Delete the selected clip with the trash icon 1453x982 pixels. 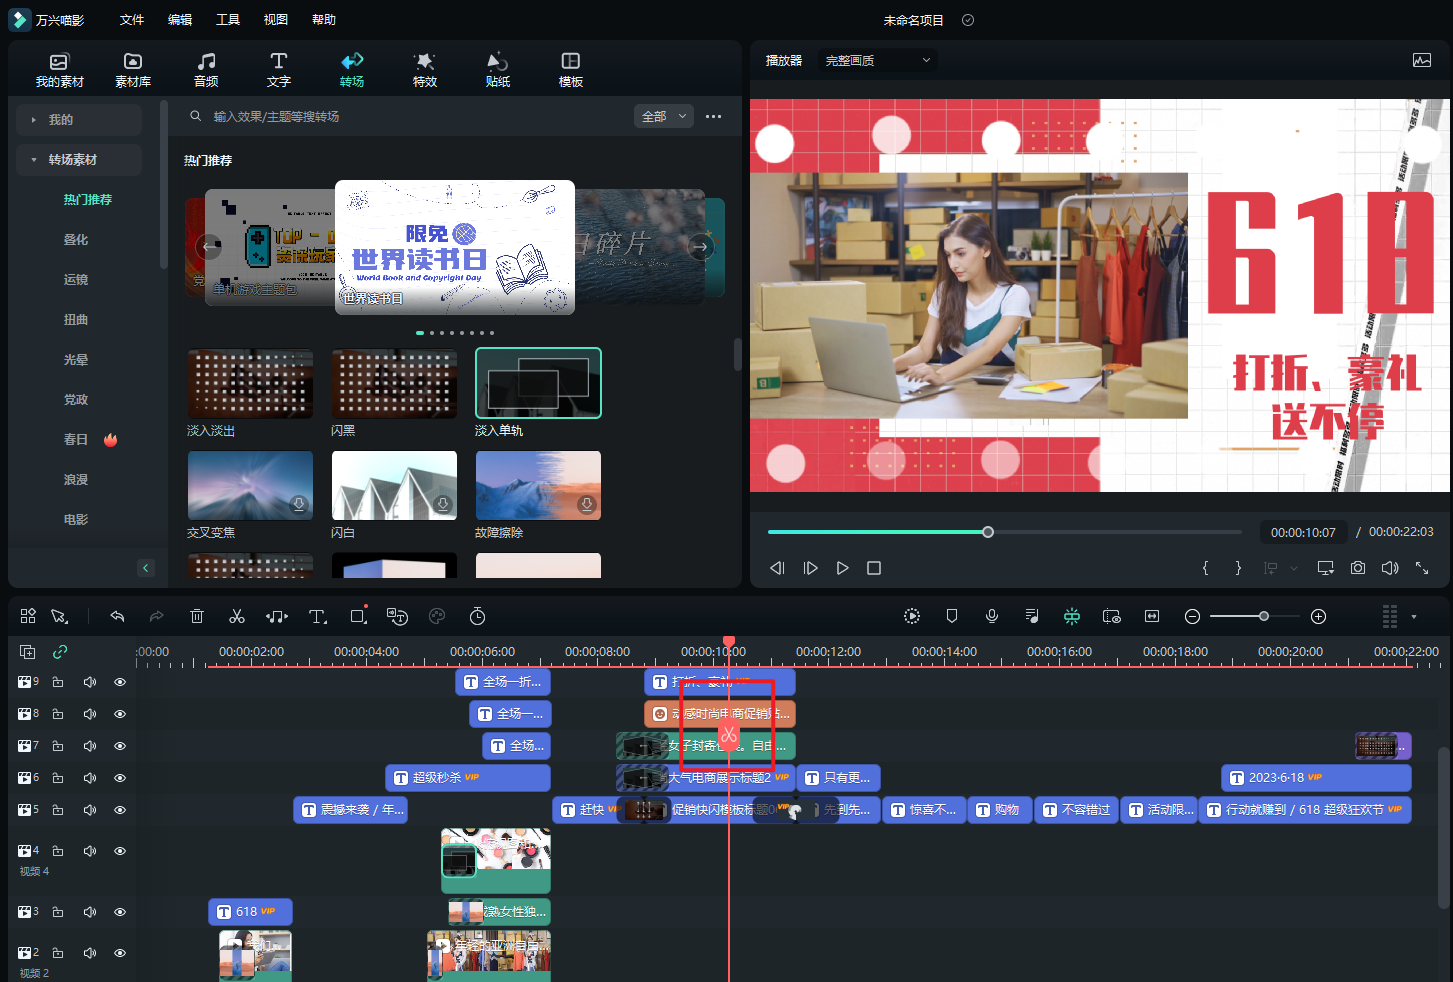click(197, 617)
